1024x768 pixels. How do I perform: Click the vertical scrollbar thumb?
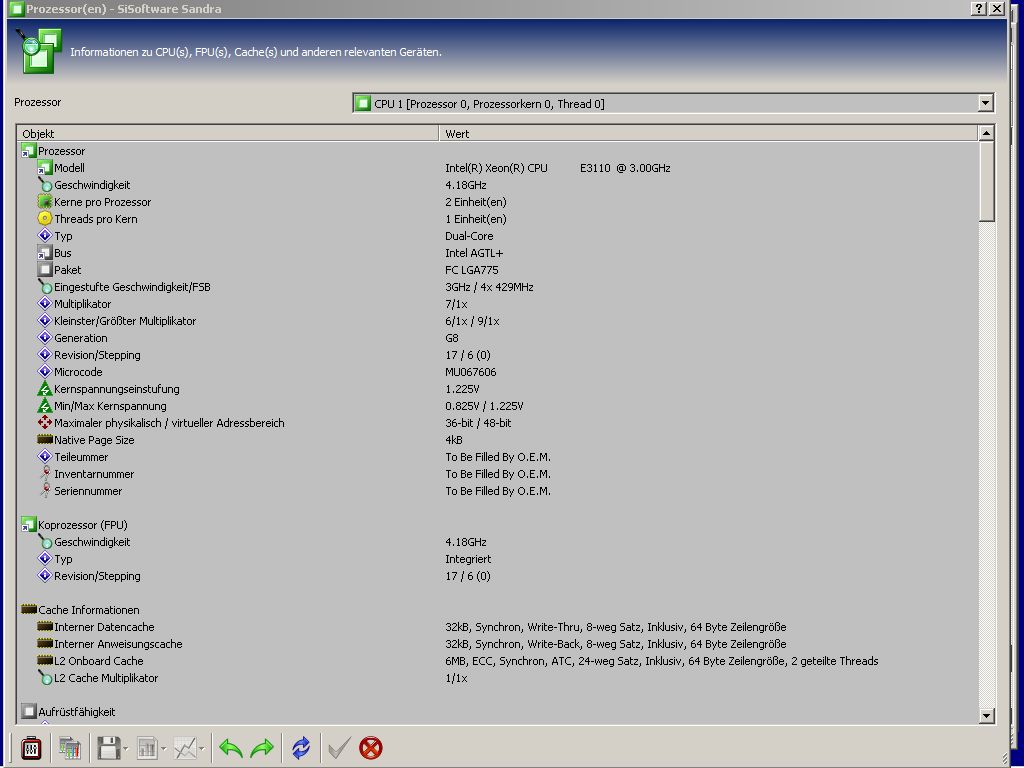[986, 182]
